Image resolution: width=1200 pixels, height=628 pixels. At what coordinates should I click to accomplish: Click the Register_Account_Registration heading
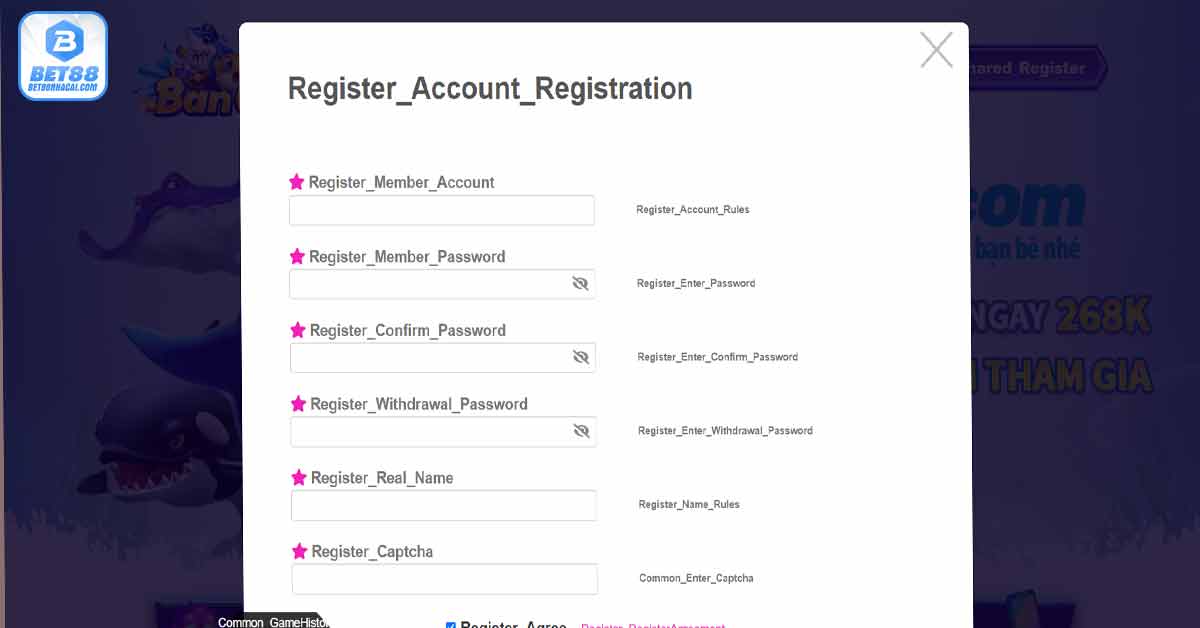tap(490, 88)
